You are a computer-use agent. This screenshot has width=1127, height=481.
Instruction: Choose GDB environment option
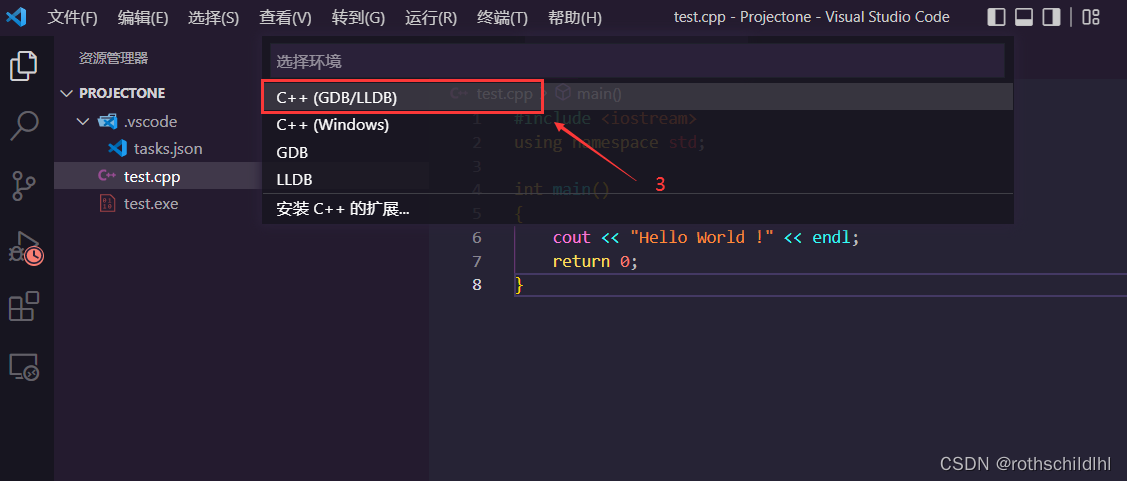click(638, 152)
